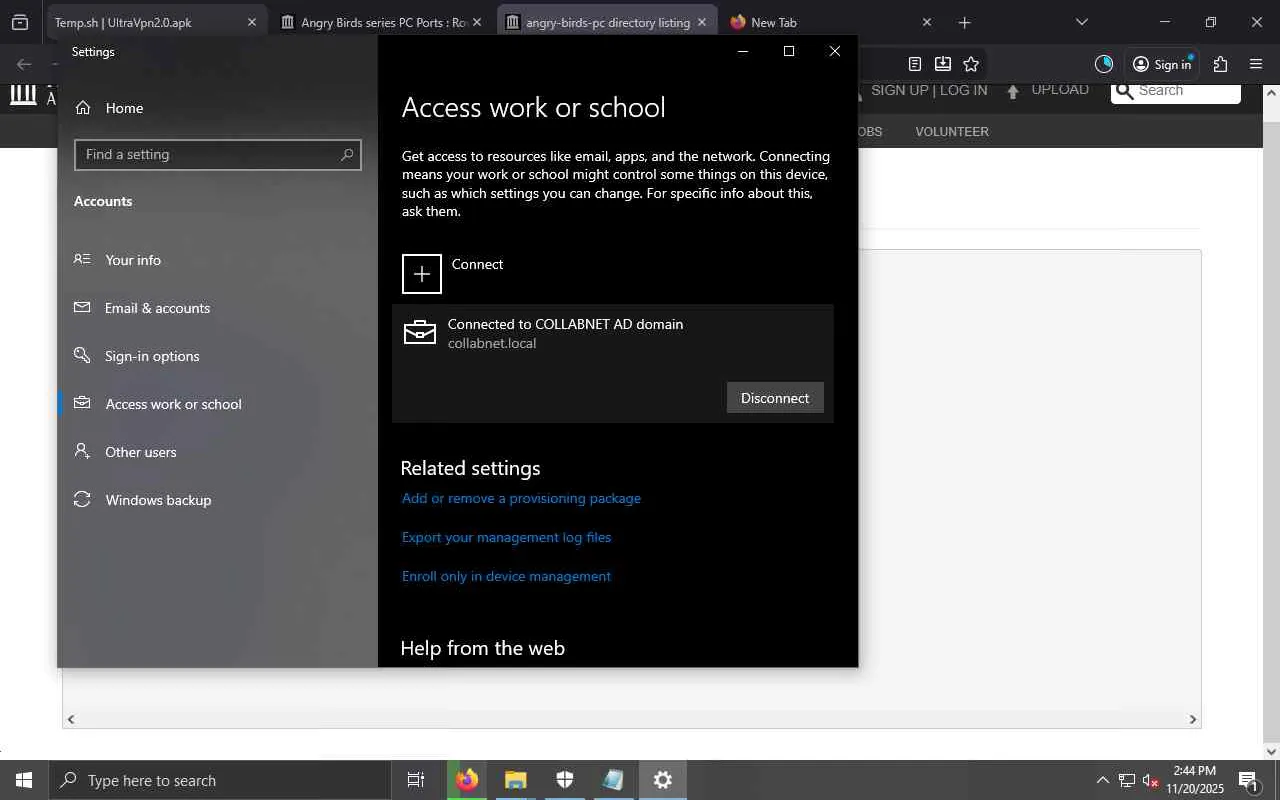The height and width of the screenshot is (800, 1280).
Task: Open the taskbar clock showing 2:44 PM
Action: click(x=1195, y=780)
